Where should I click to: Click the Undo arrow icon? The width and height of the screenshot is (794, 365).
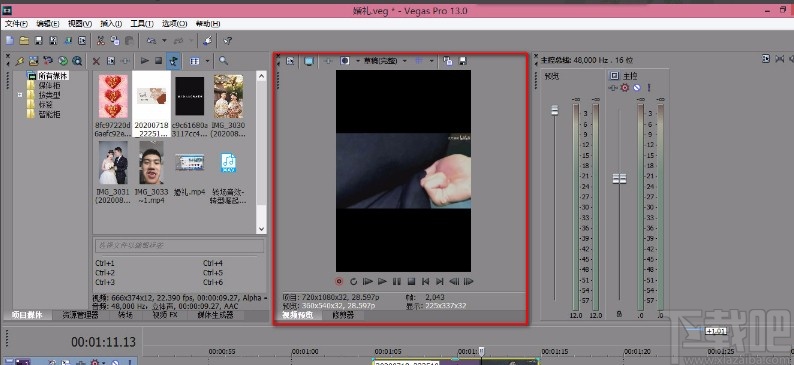(151, 40)
